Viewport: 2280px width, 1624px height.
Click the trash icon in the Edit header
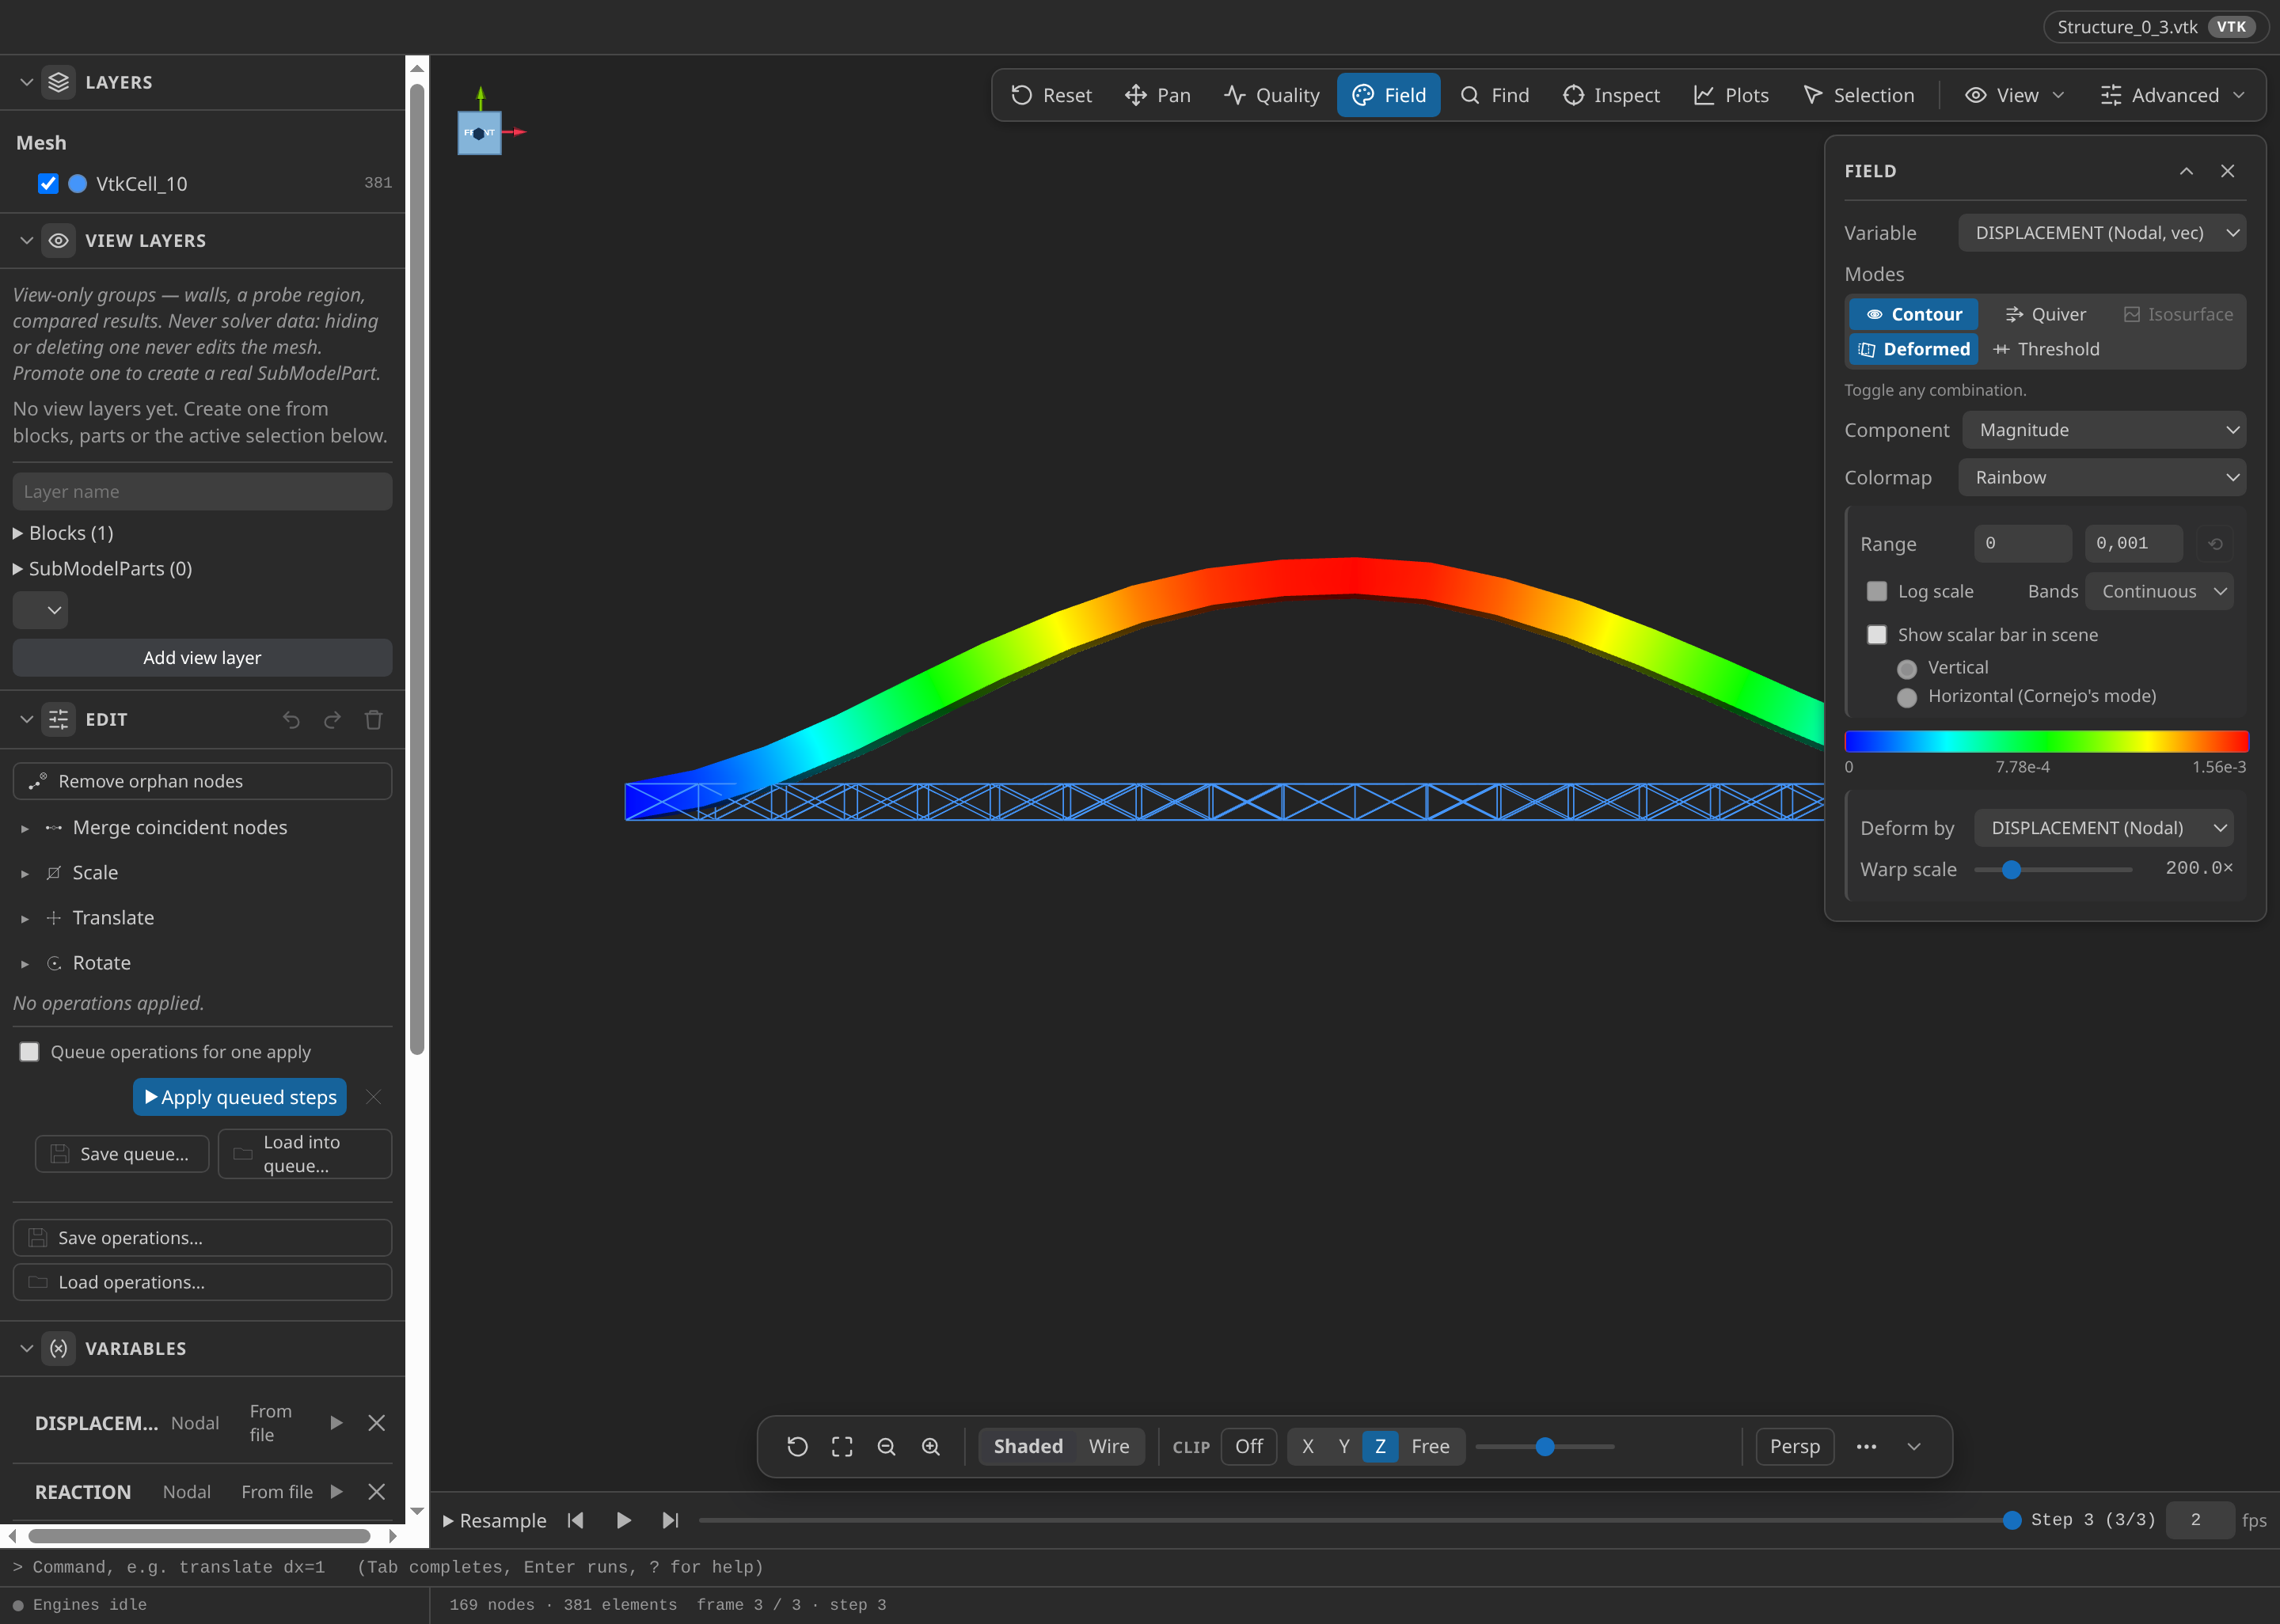point(374,720)
